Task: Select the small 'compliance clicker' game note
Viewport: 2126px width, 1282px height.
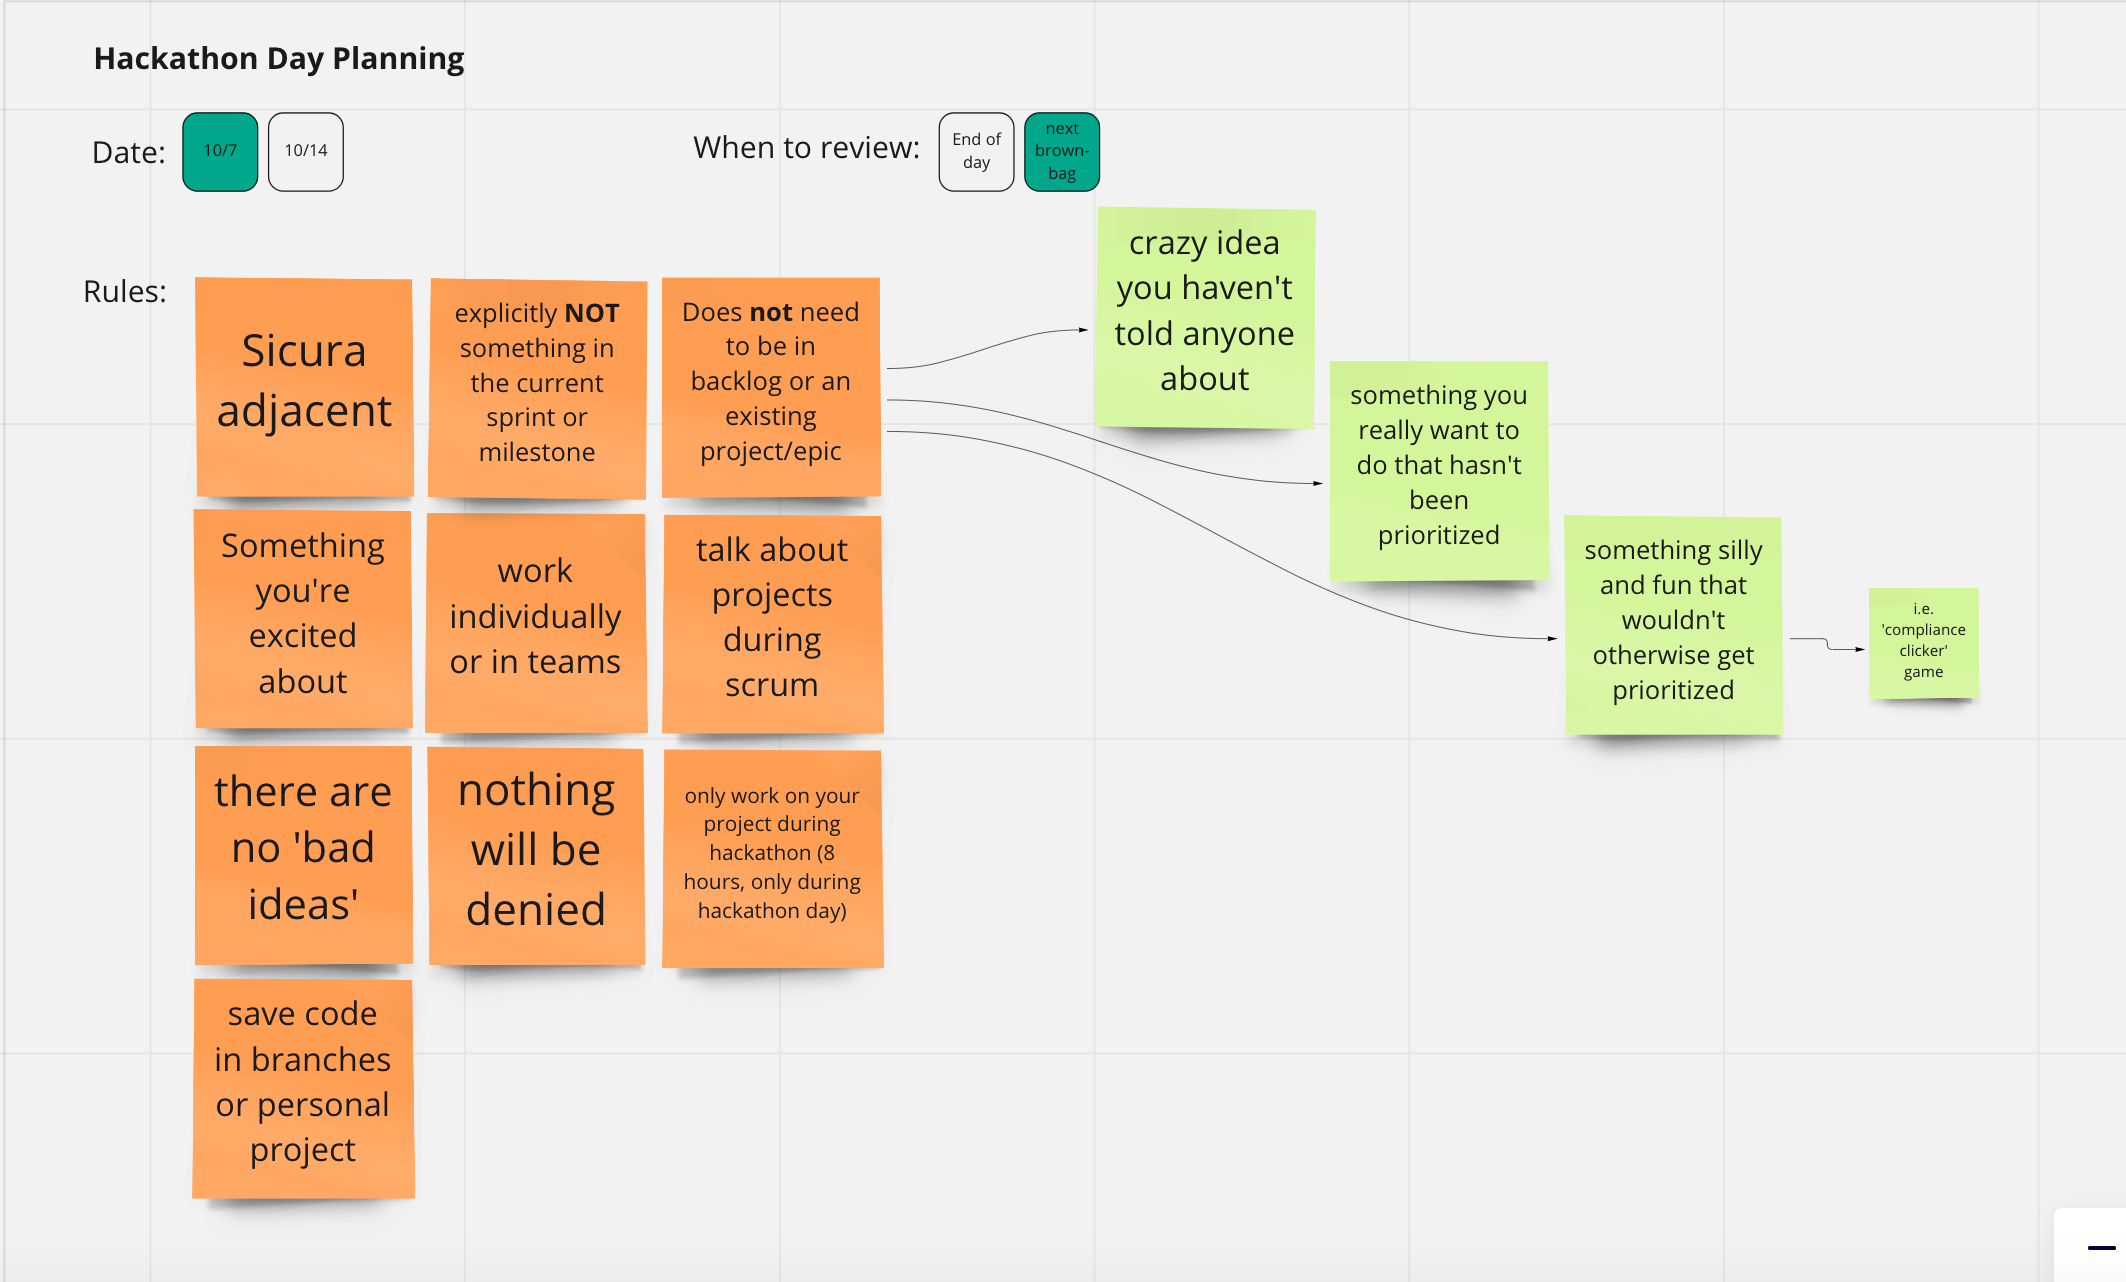Action: coord(1923,642)
